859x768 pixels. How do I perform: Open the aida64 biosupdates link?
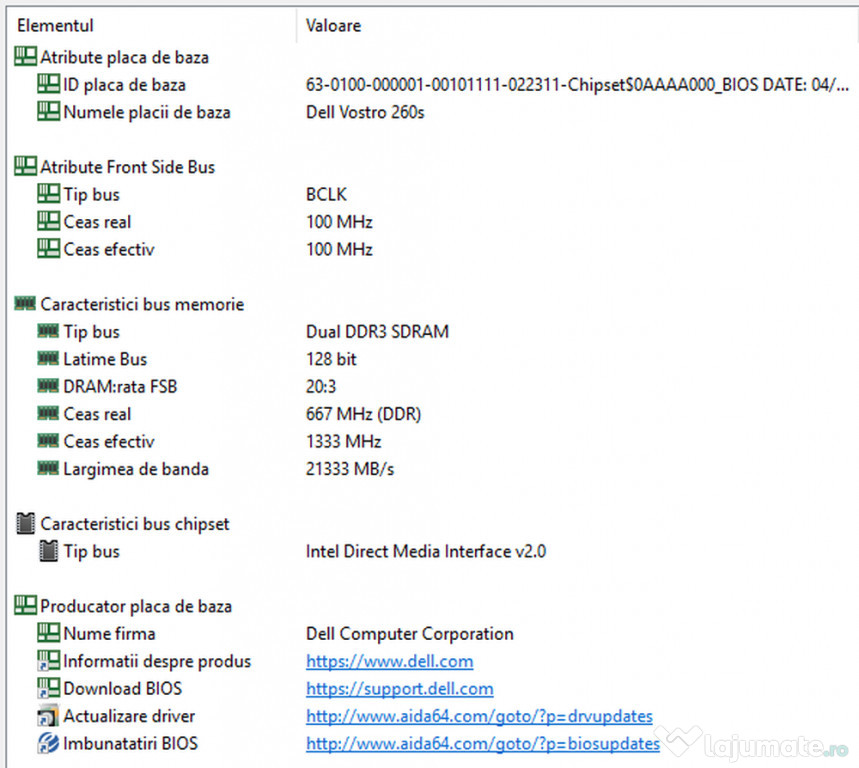tap(483, 743)
